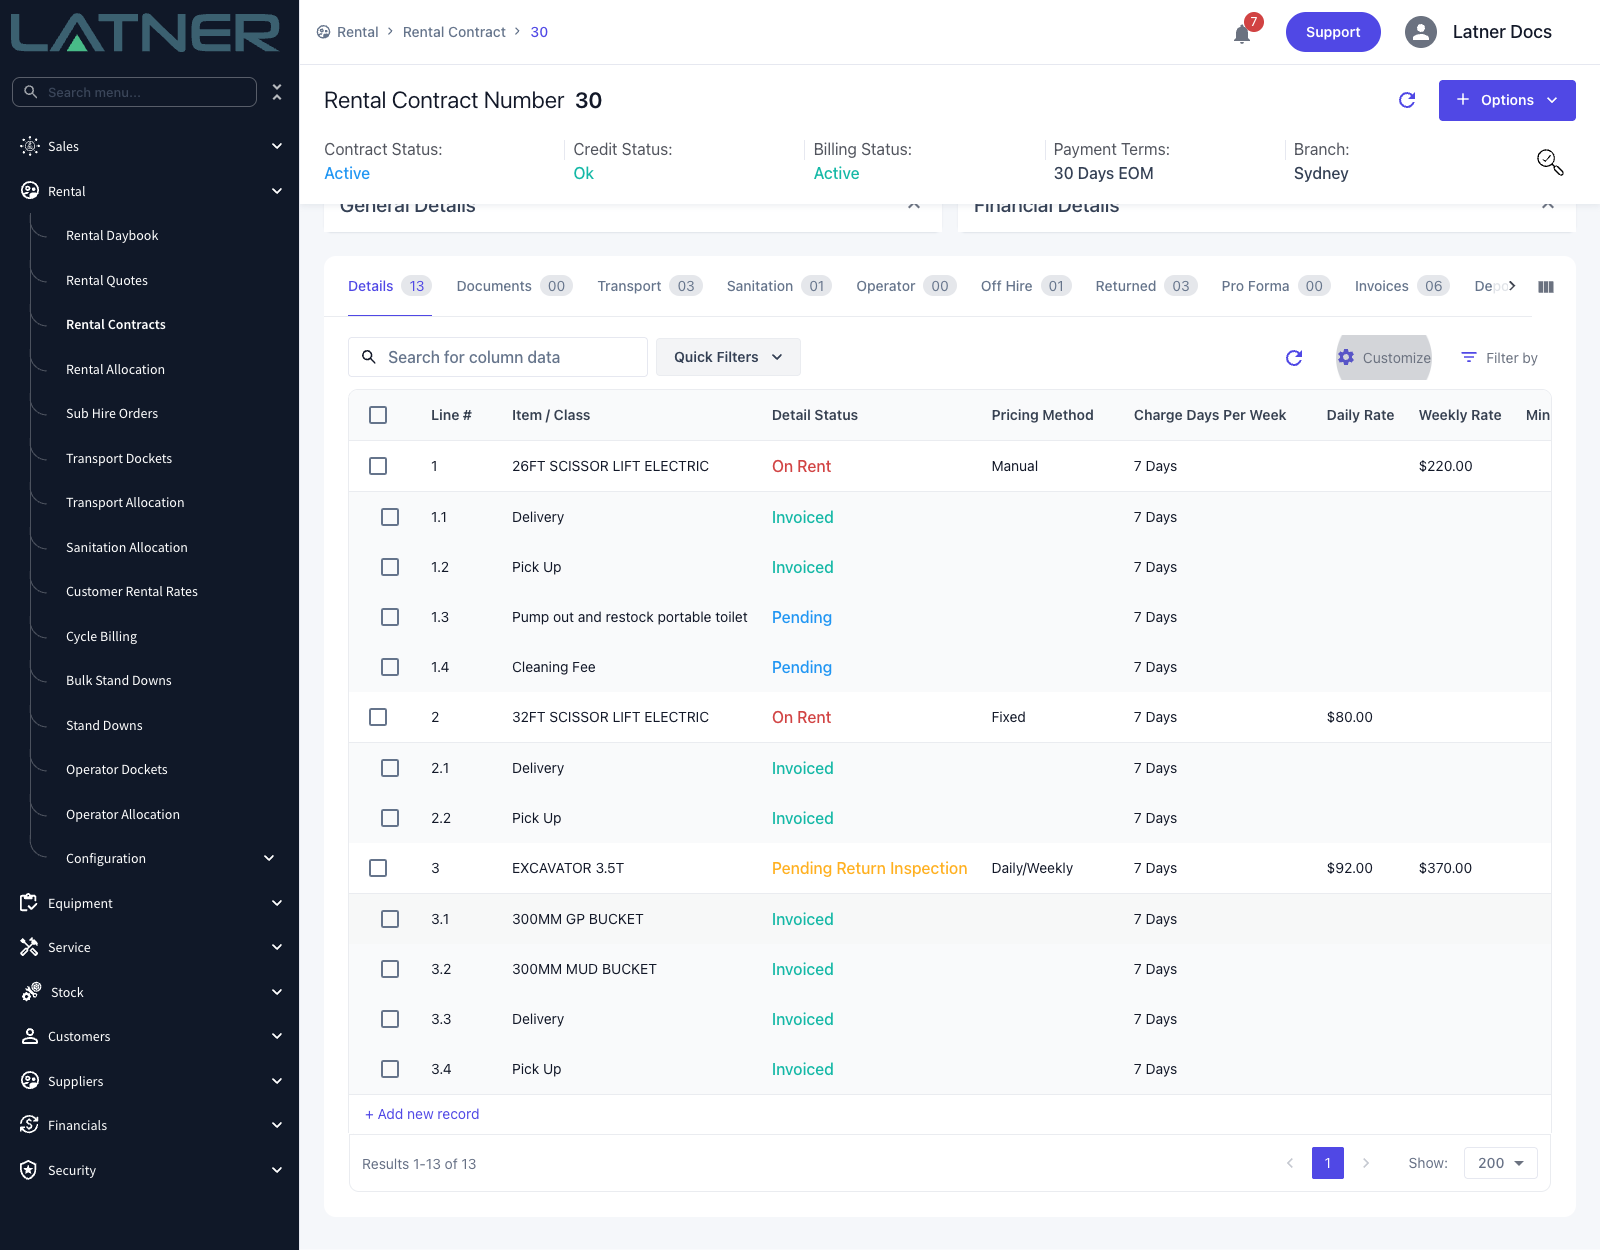
Task: Click Add new record link
Action: (x=422, y=1114)
